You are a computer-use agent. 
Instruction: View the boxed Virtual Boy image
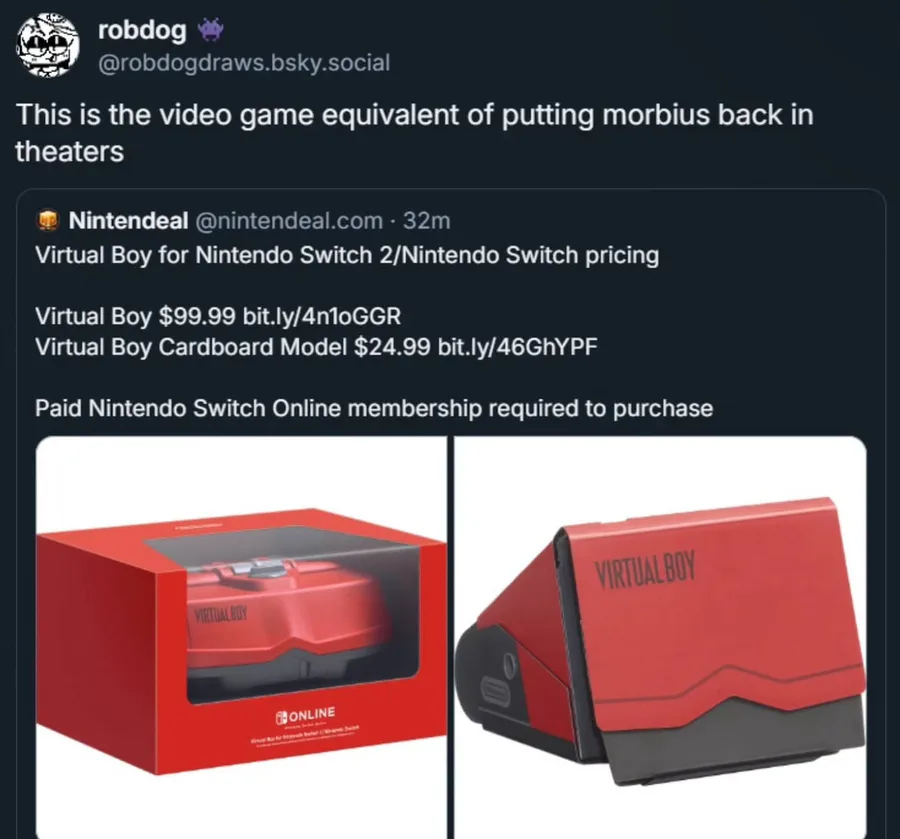(x=242, y=638)
